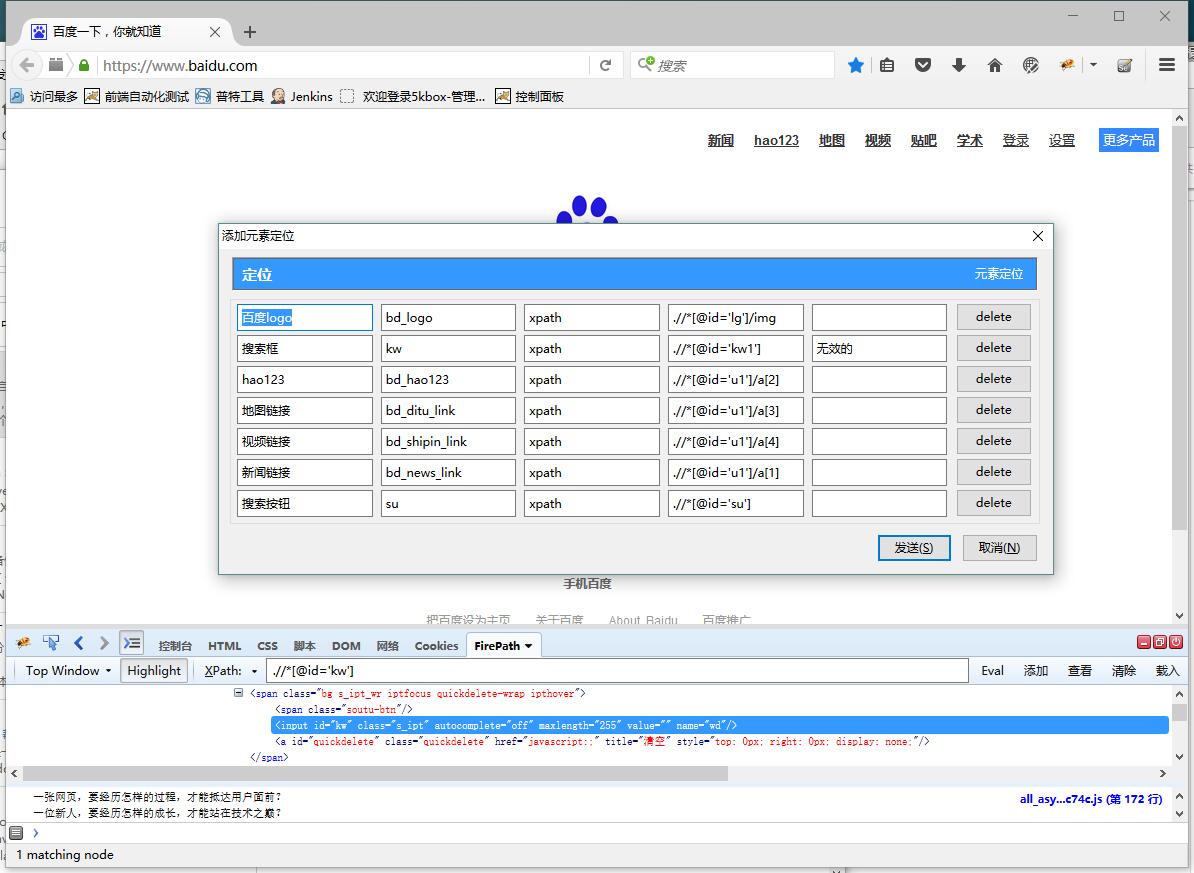Screen dimensions: 1194x873
Task: Click the FirePath XPath input field
Action: [618, 670]
